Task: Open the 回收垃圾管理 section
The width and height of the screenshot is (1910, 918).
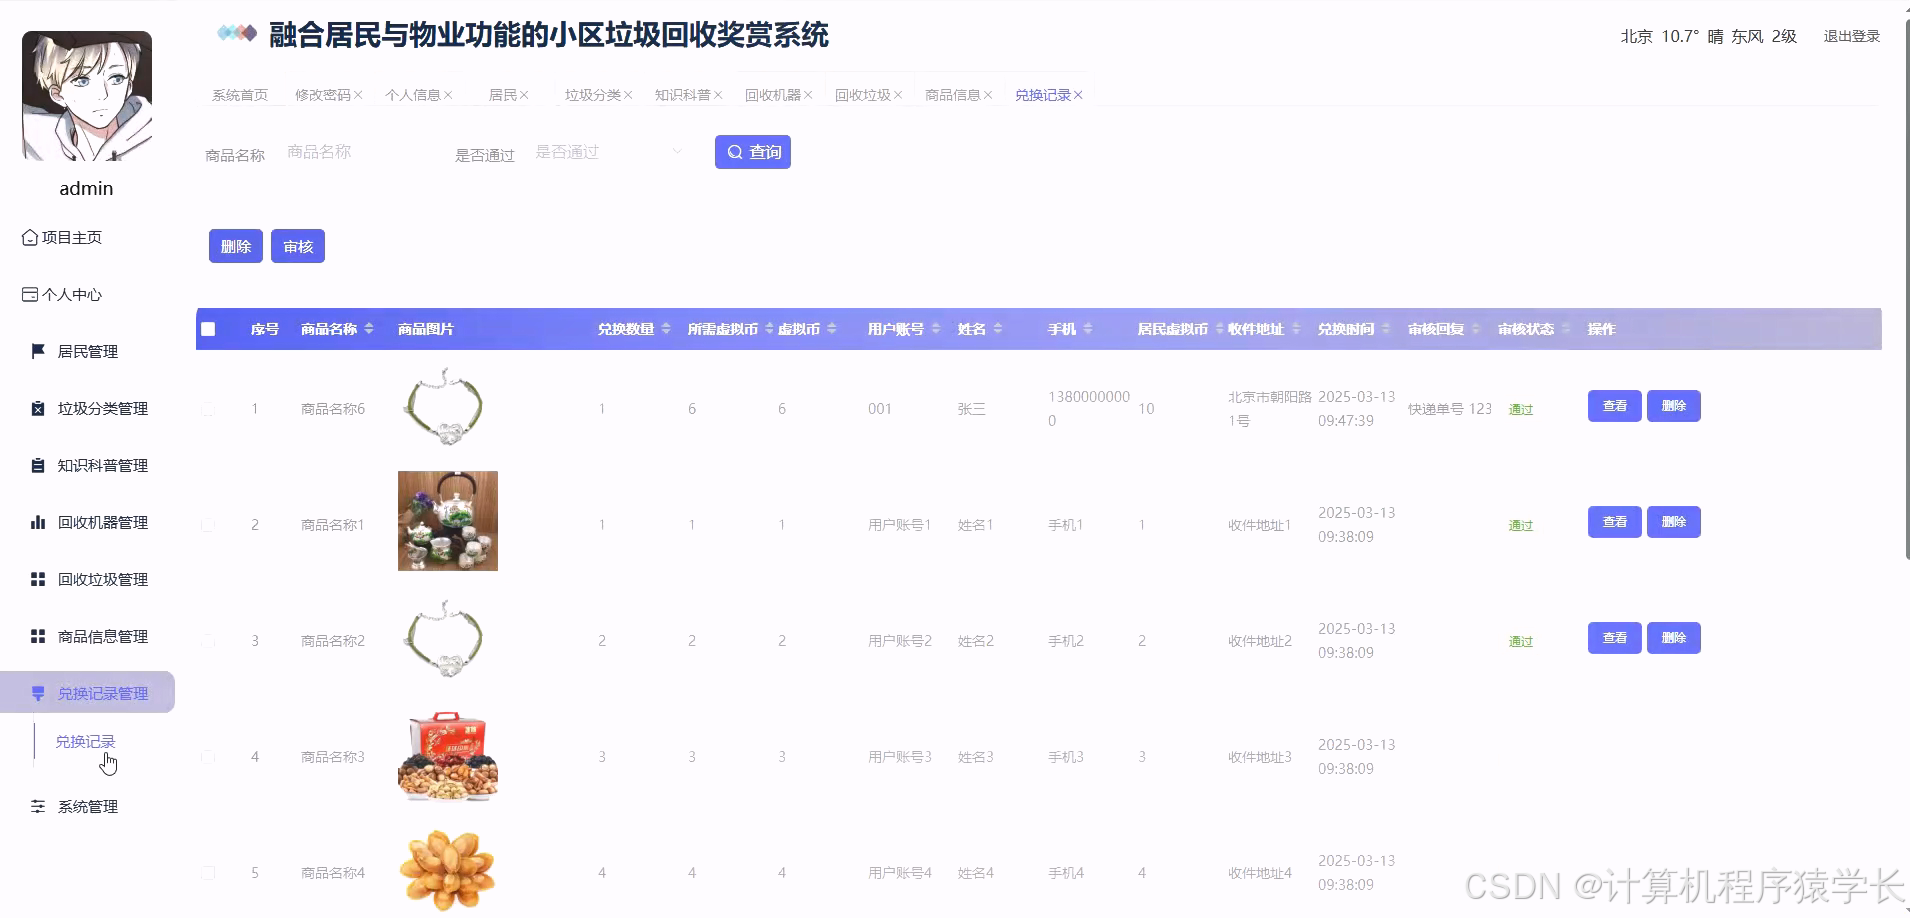Action: click(96, 578)
